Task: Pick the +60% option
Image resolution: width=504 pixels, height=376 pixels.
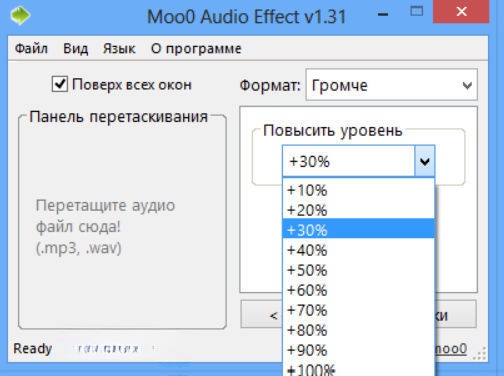Action: point(358,290)
